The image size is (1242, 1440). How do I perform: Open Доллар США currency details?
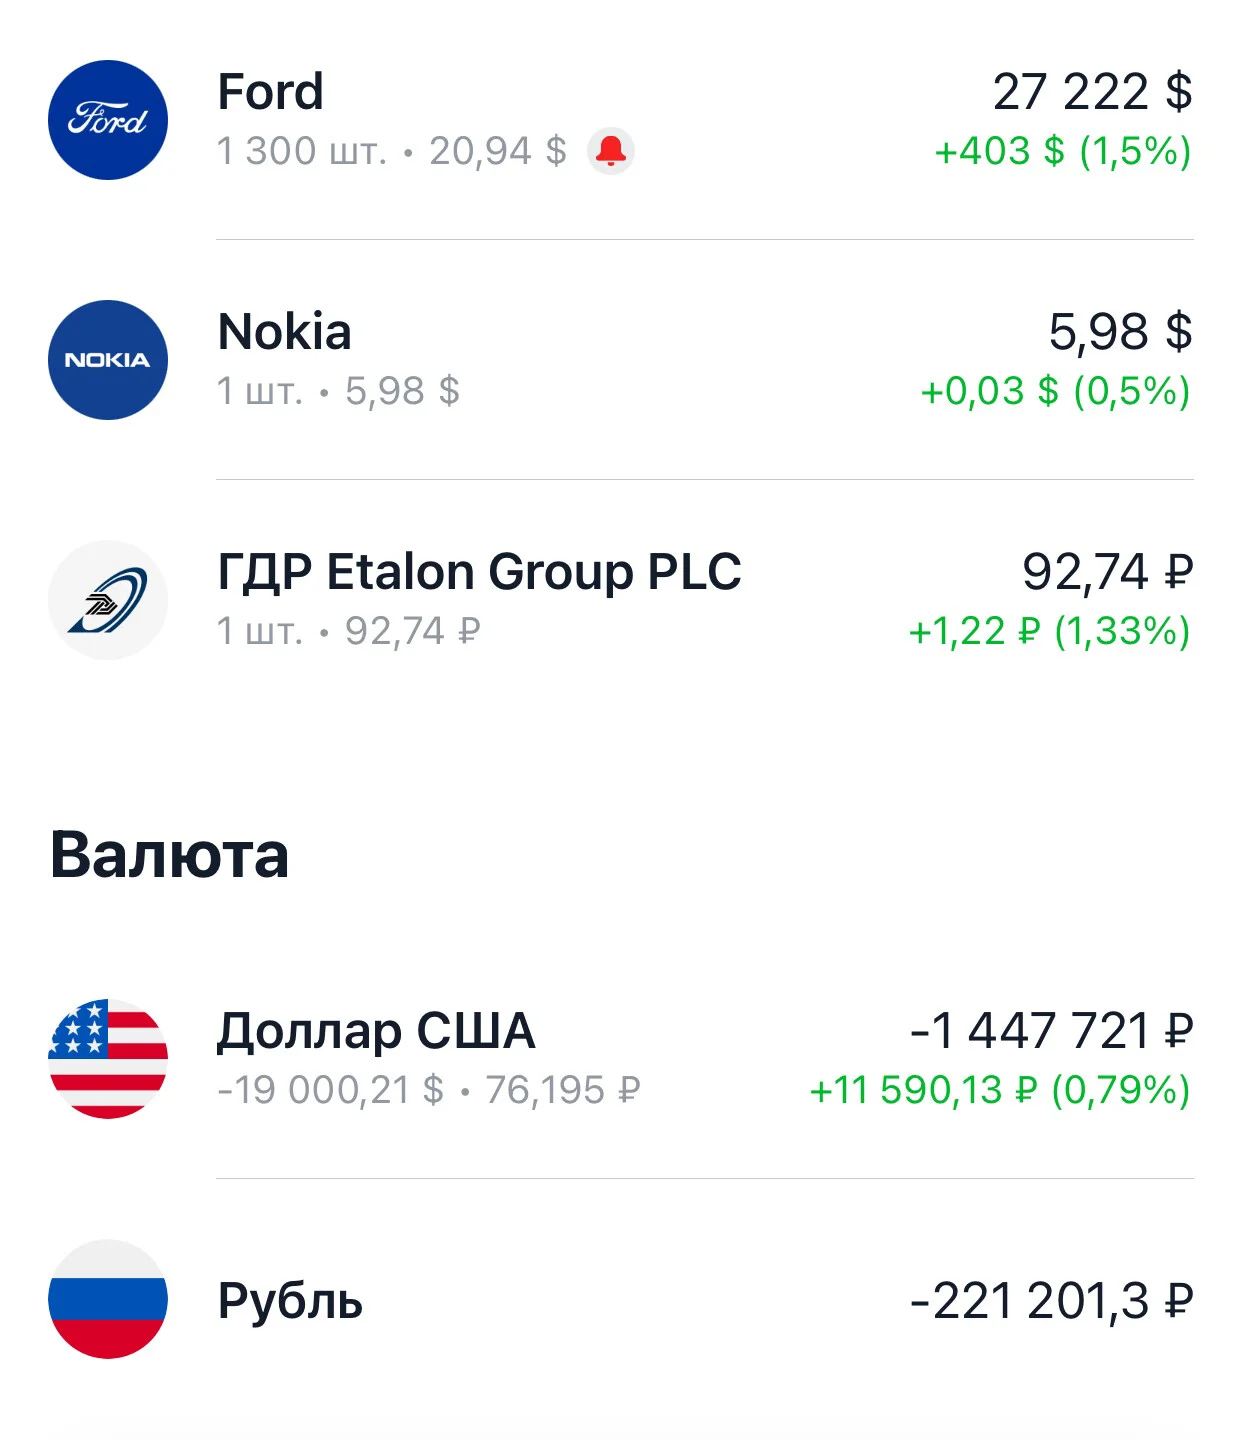pos(621,1059)
